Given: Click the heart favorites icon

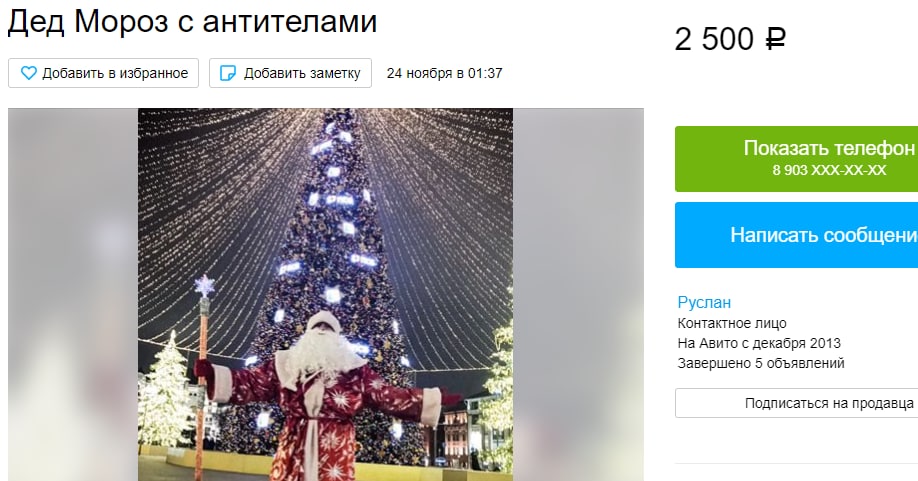Looking at the screenshot, I should pos(29,73).
